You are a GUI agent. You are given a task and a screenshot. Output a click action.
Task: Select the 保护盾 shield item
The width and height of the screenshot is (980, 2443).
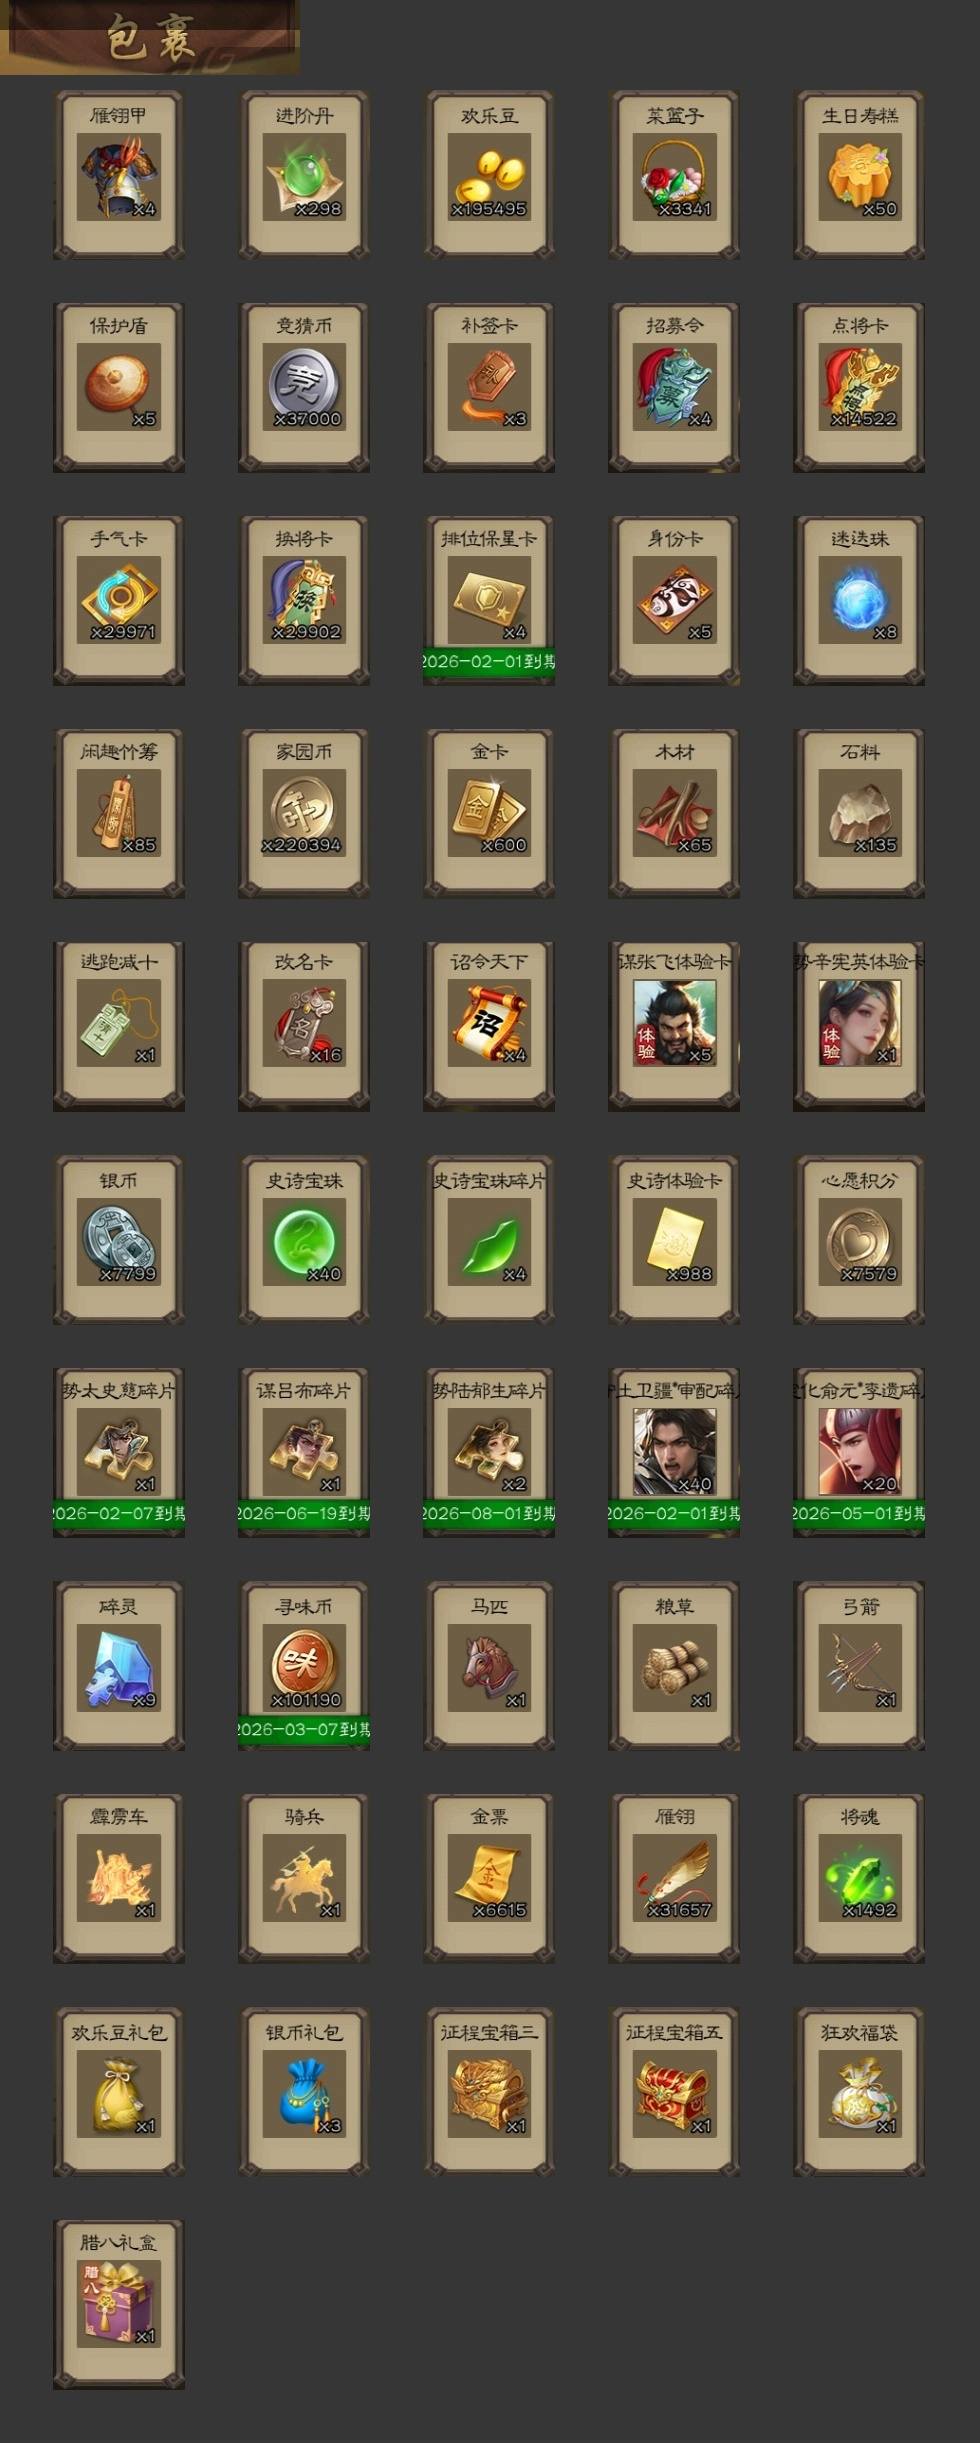click(119, 388)
